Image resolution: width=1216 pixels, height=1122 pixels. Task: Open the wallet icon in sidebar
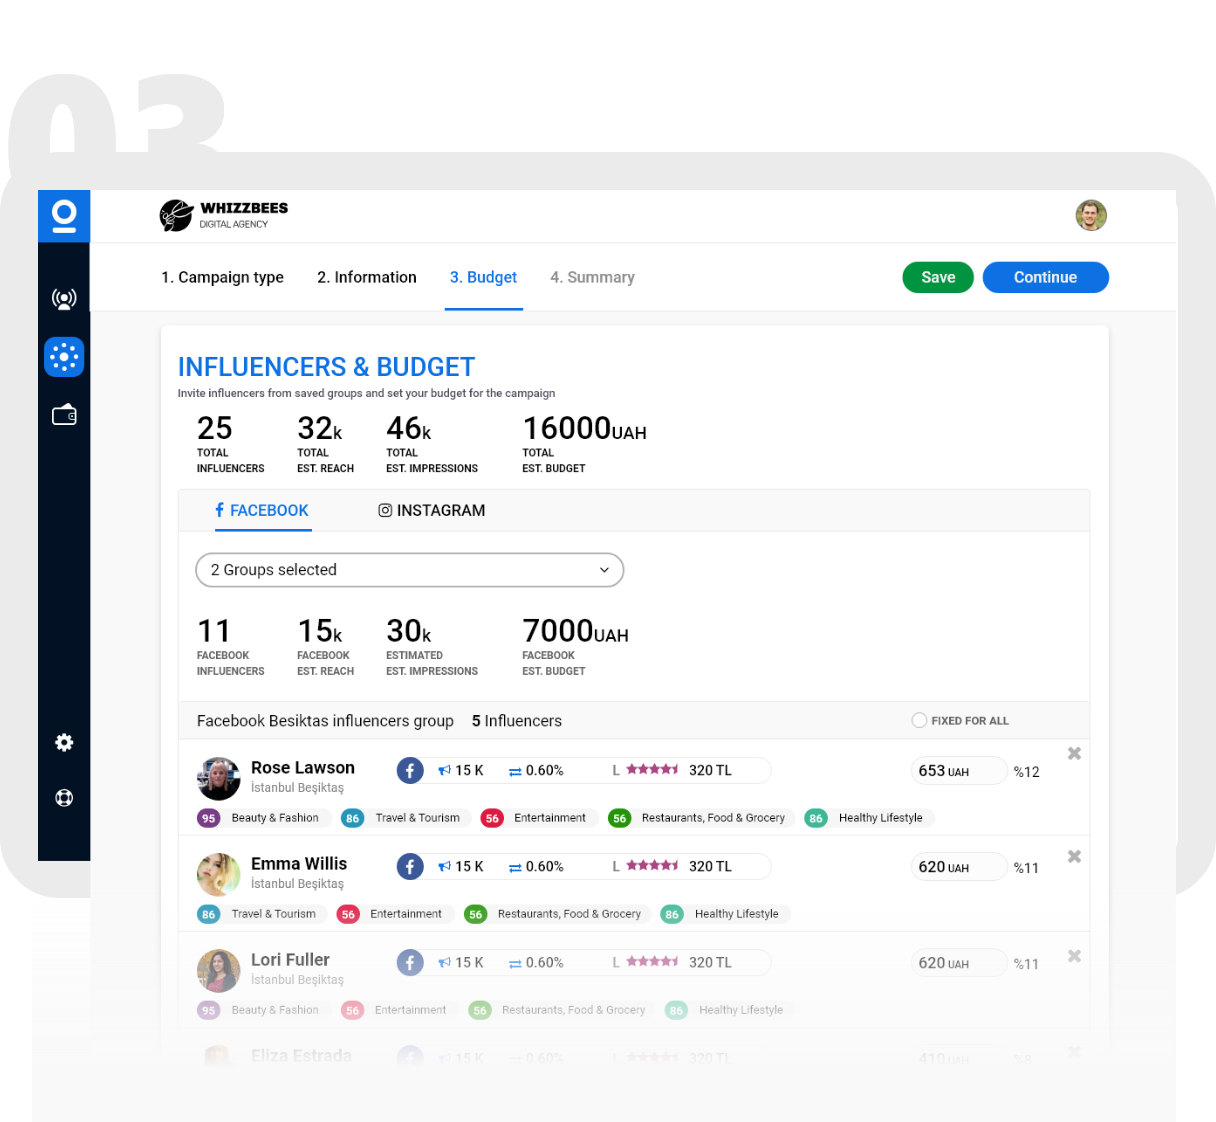tap(64, 415)
